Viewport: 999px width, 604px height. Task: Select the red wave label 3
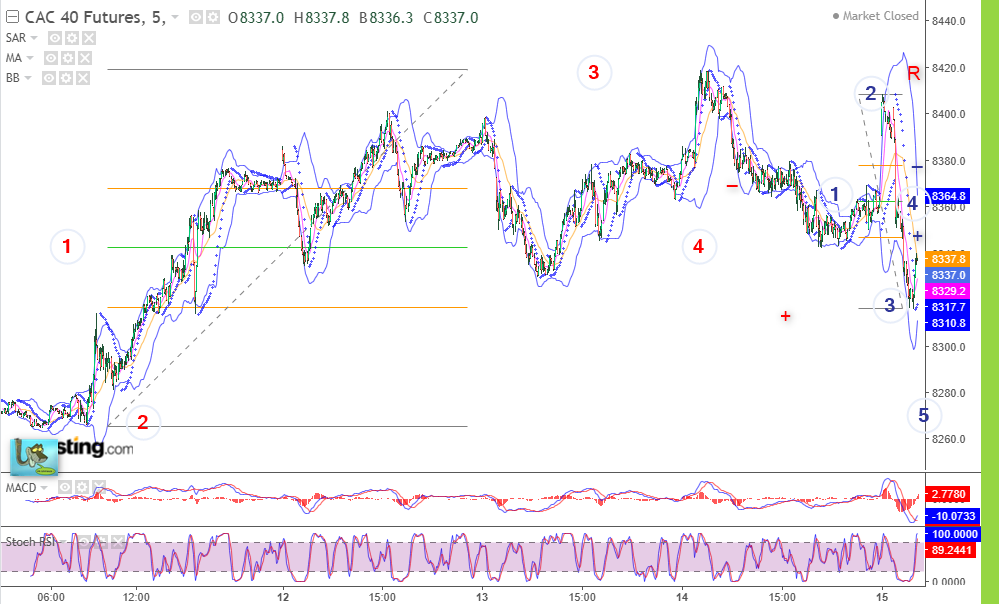pos(594,72)
